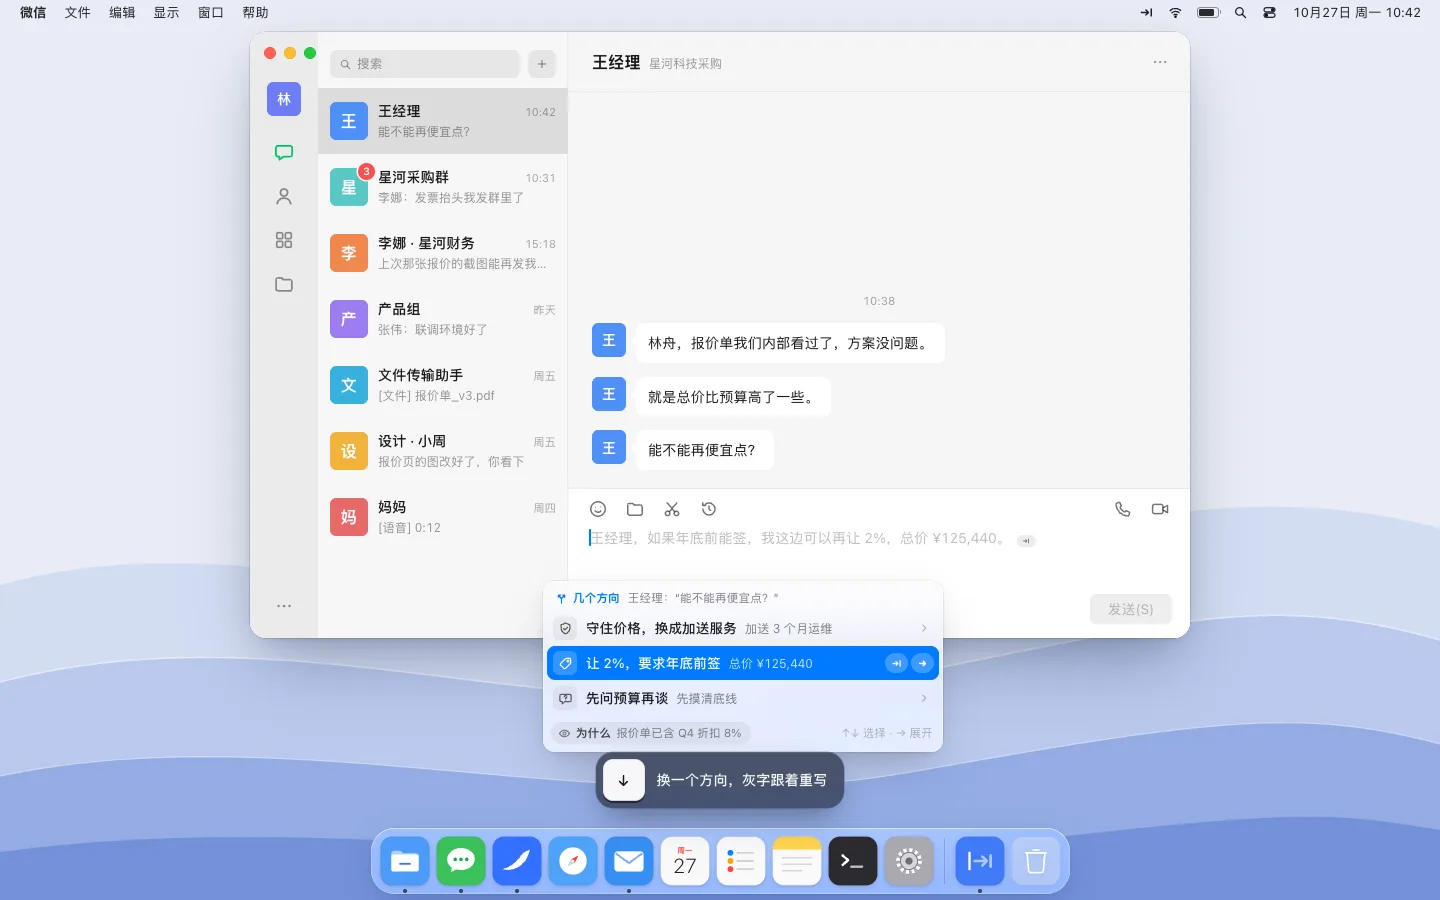Focus the 搜索 search field

click(425, 64)
